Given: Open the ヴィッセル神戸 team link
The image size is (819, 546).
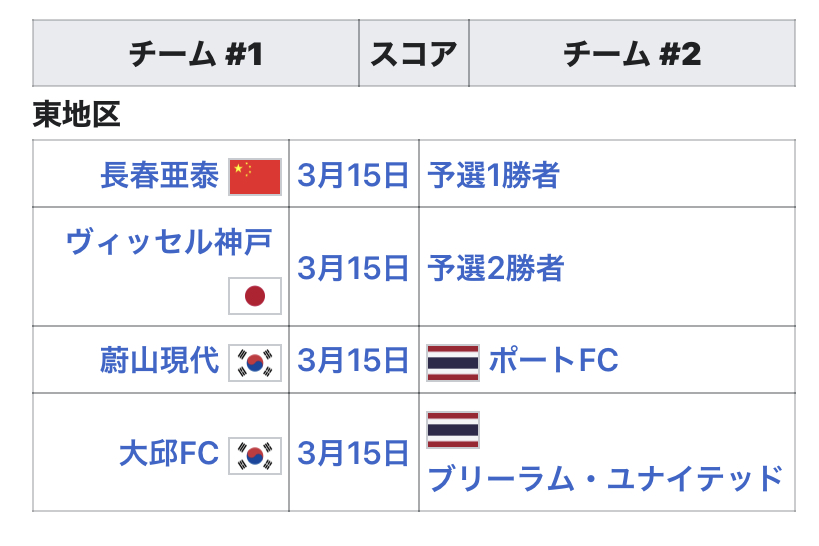Looking at the screenshot, I should [x=169, y=241].
